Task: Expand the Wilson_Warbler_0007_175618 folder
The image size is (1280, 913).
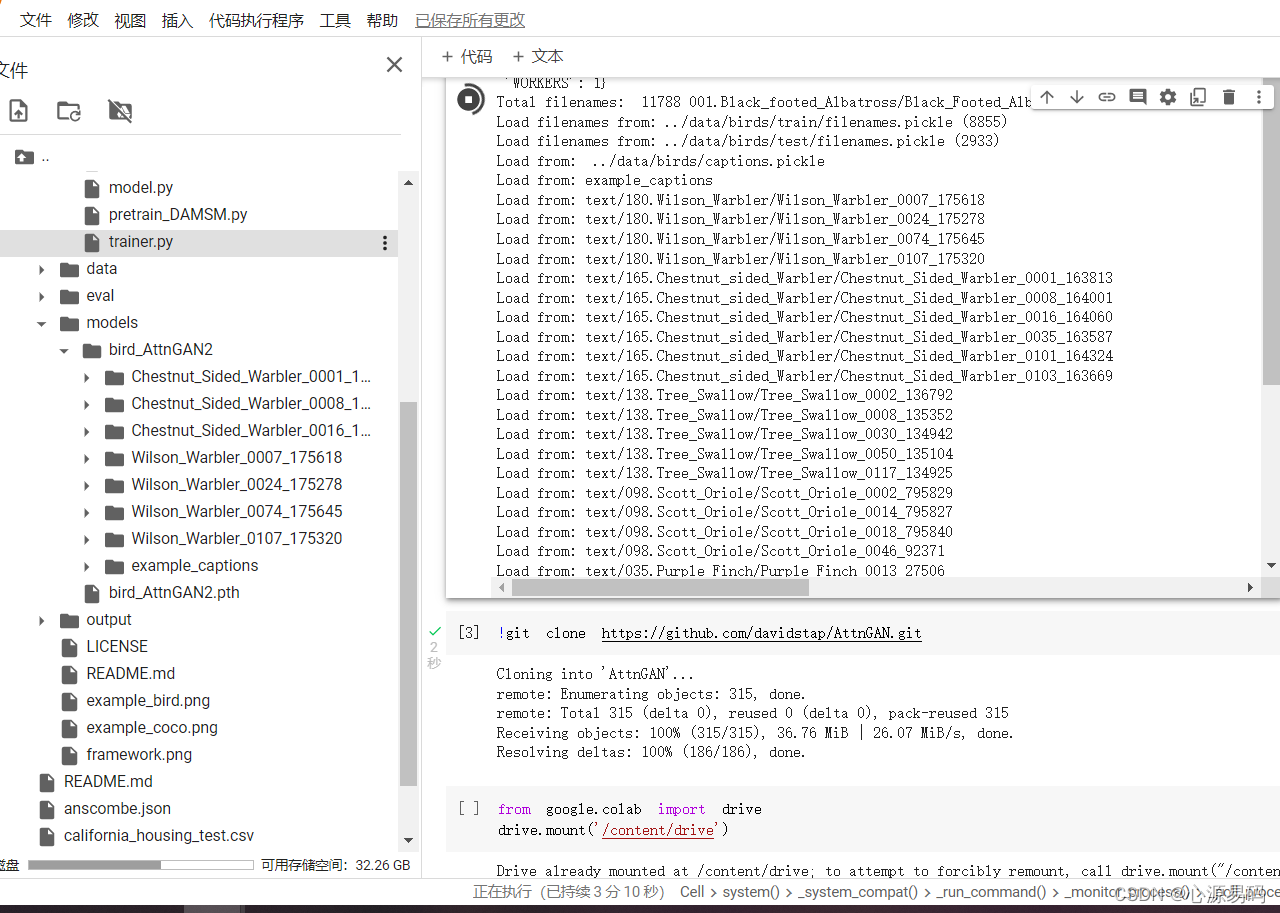Action: 87,459
